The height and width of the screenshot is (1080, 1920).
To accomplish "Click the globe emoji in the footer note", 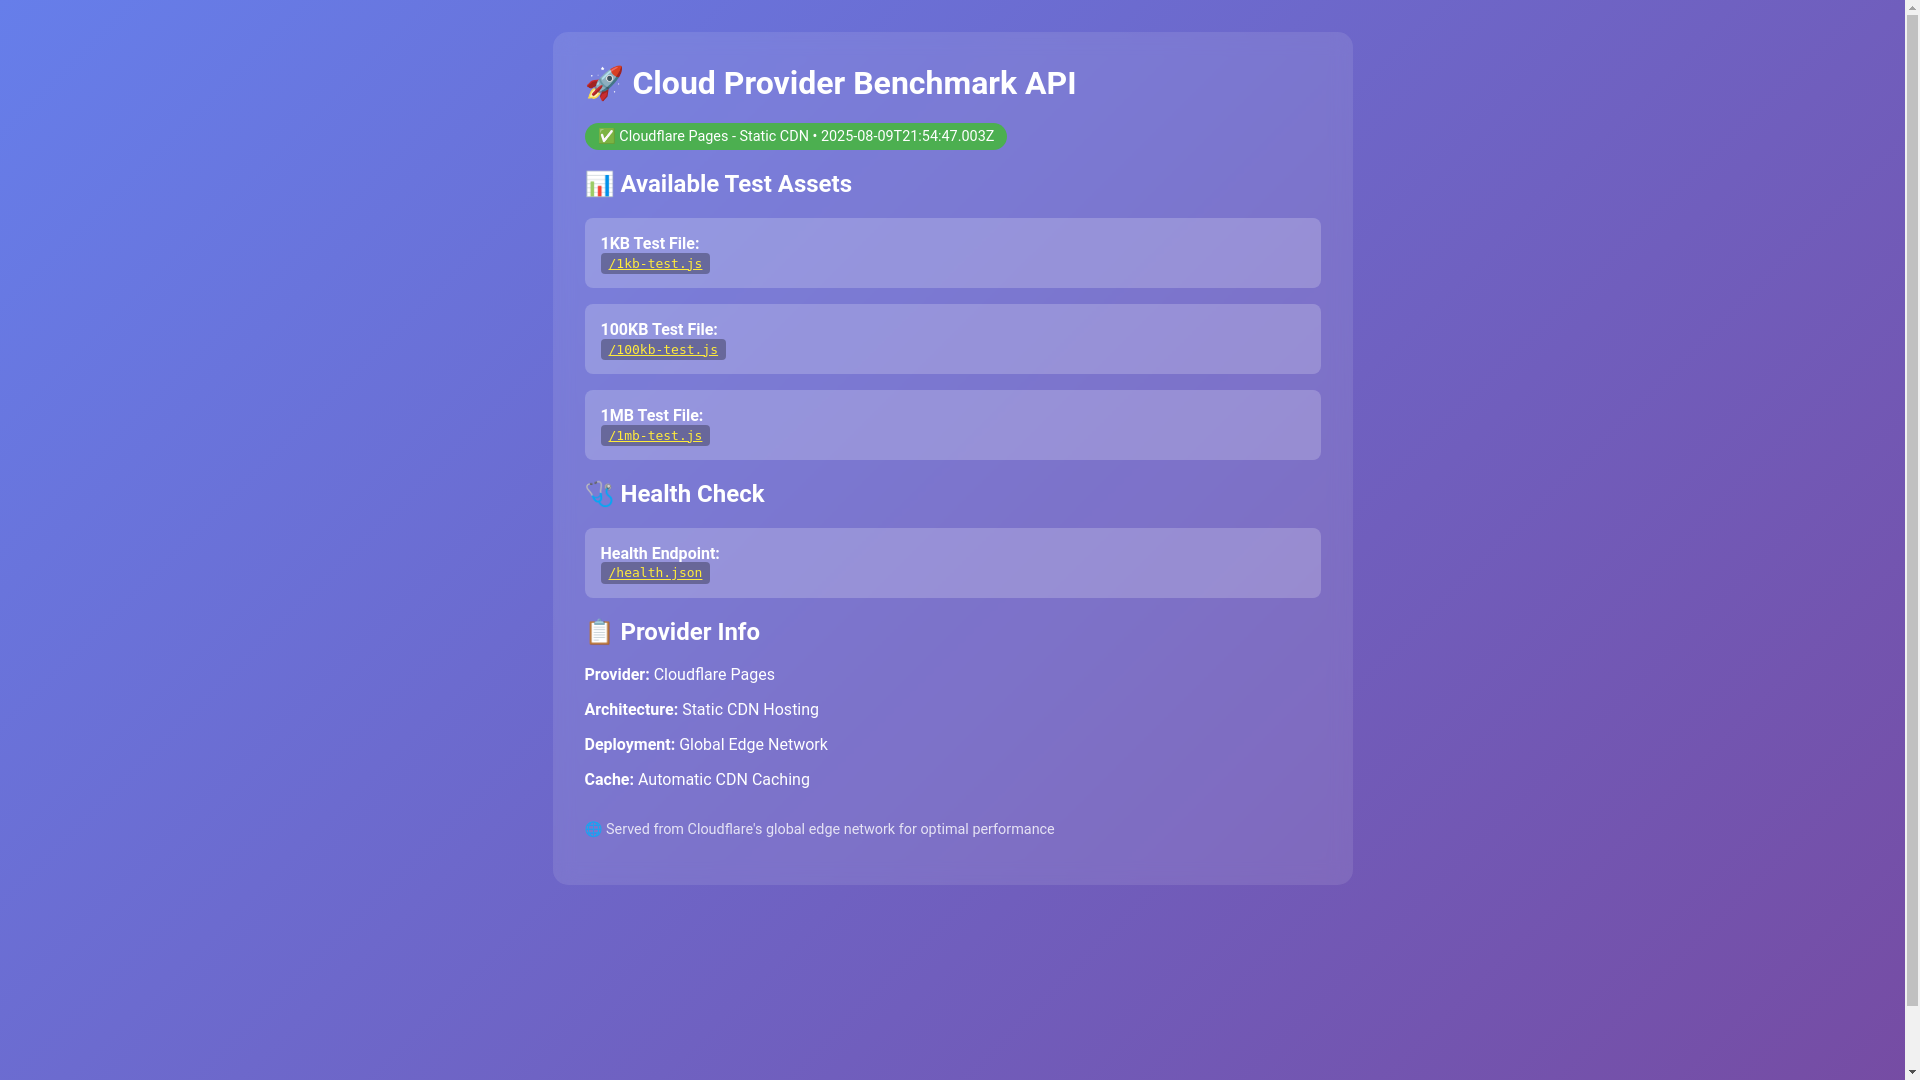I will point(593,830).
